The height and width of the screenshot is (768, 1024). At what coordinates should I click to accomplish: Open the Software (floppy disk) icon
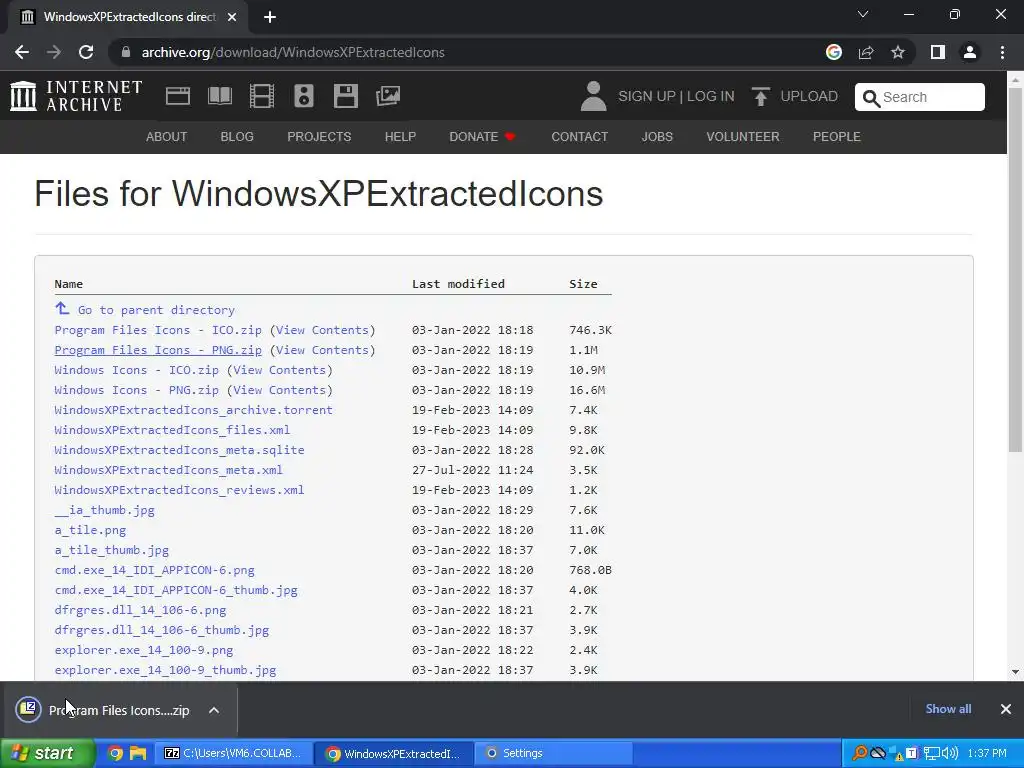coord(345,96)
